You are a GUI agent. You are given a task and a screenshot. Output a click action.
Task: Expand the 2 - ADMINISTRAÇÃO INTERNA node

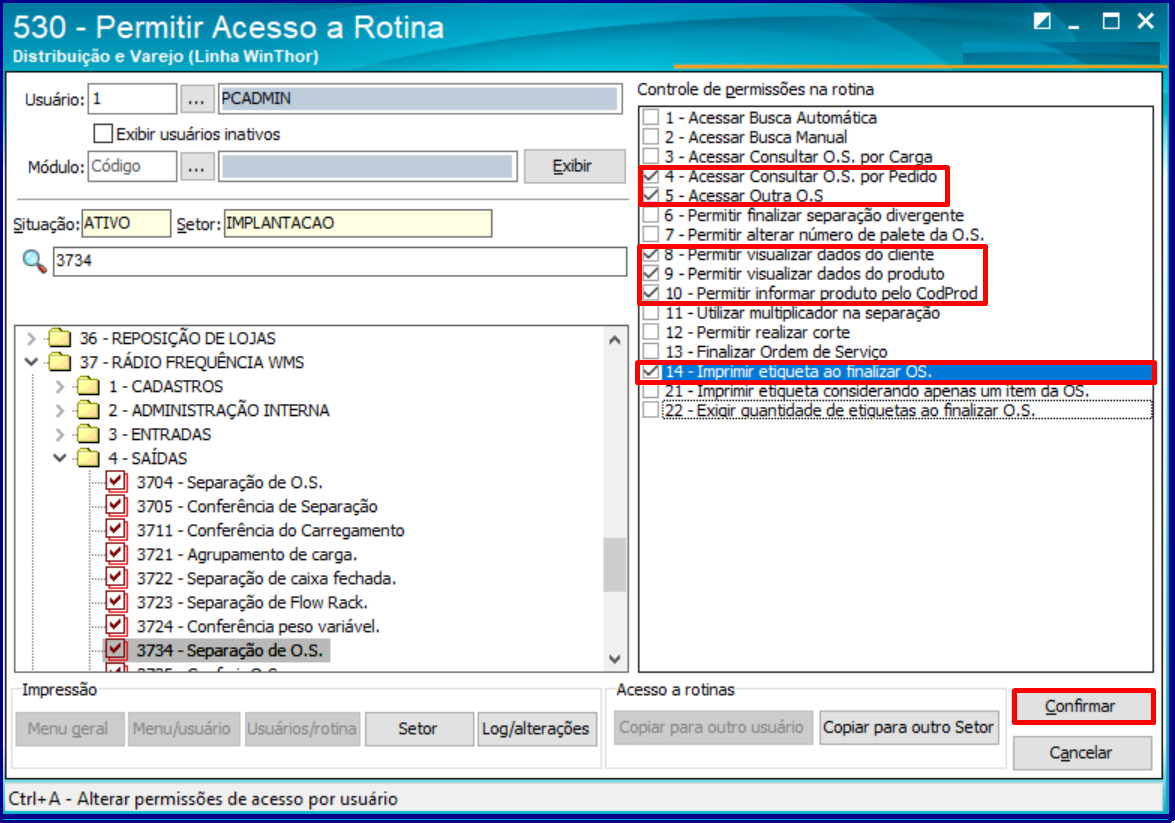(x=60, y=411)
